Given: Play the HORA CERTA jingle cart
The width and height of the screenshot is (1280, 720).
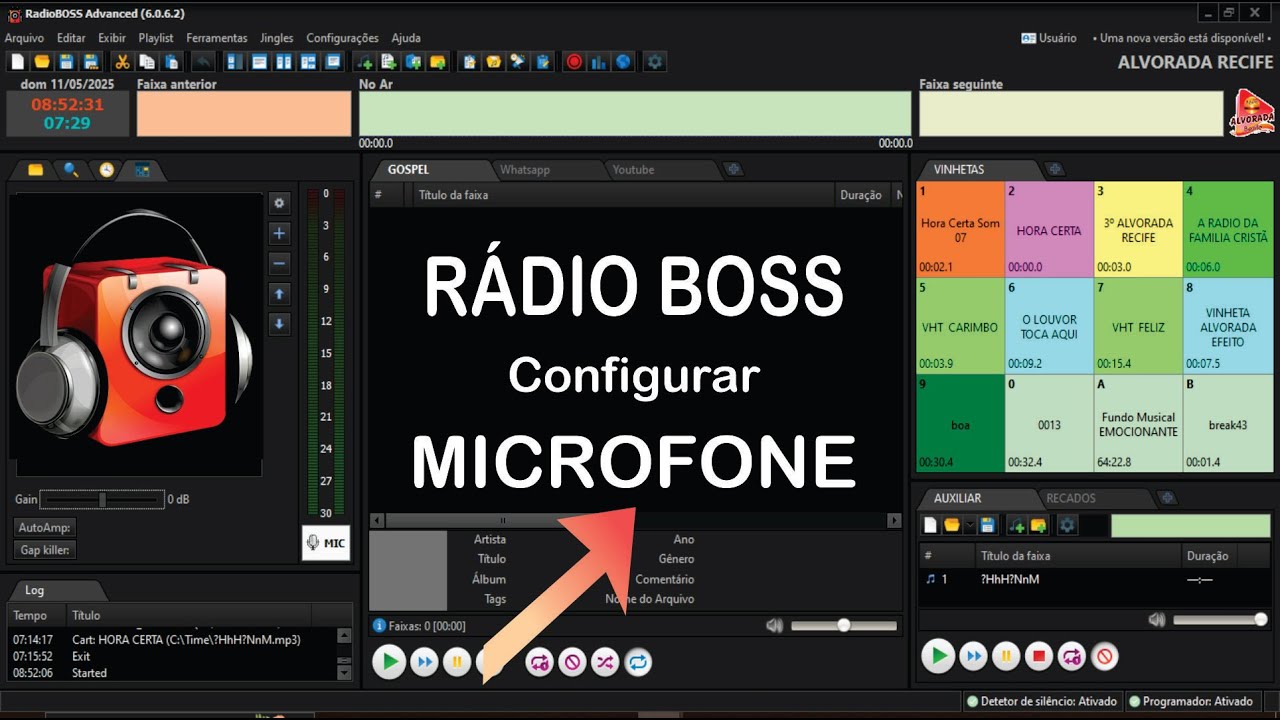Looking at the screenshot, I should click(x=1049, y=229).
